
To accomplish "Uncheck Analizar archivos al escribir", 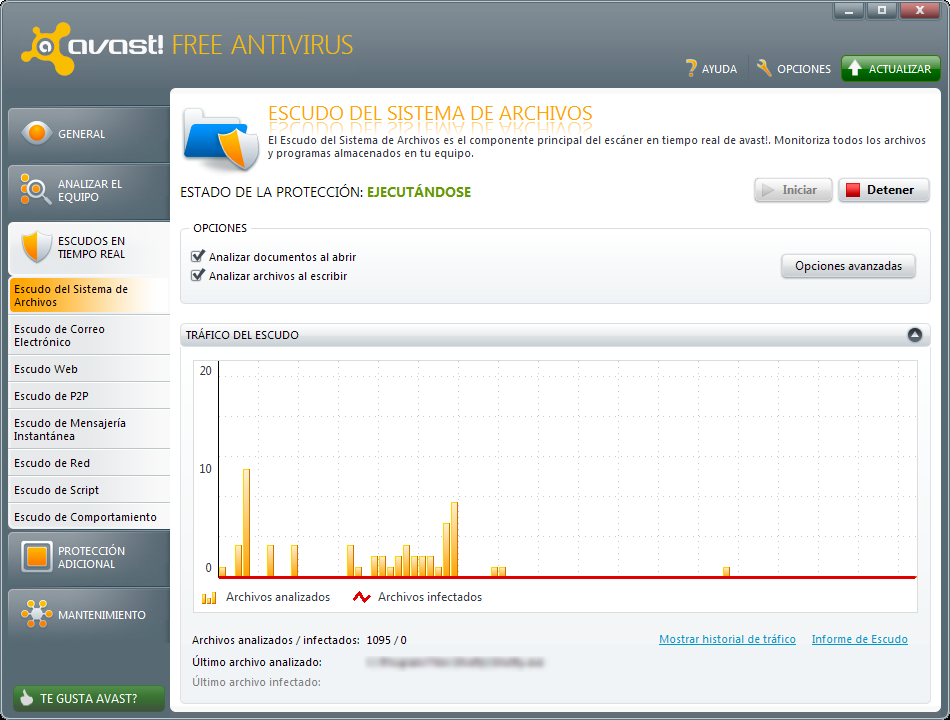I will [x=198, y=275].
